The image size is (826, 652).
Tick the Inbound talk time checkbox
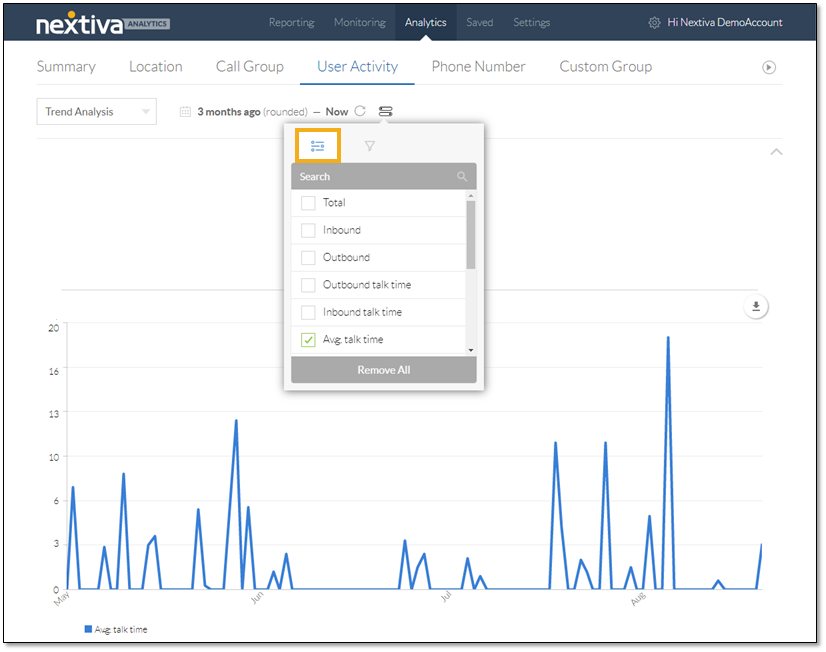click(x=308, y=312)
